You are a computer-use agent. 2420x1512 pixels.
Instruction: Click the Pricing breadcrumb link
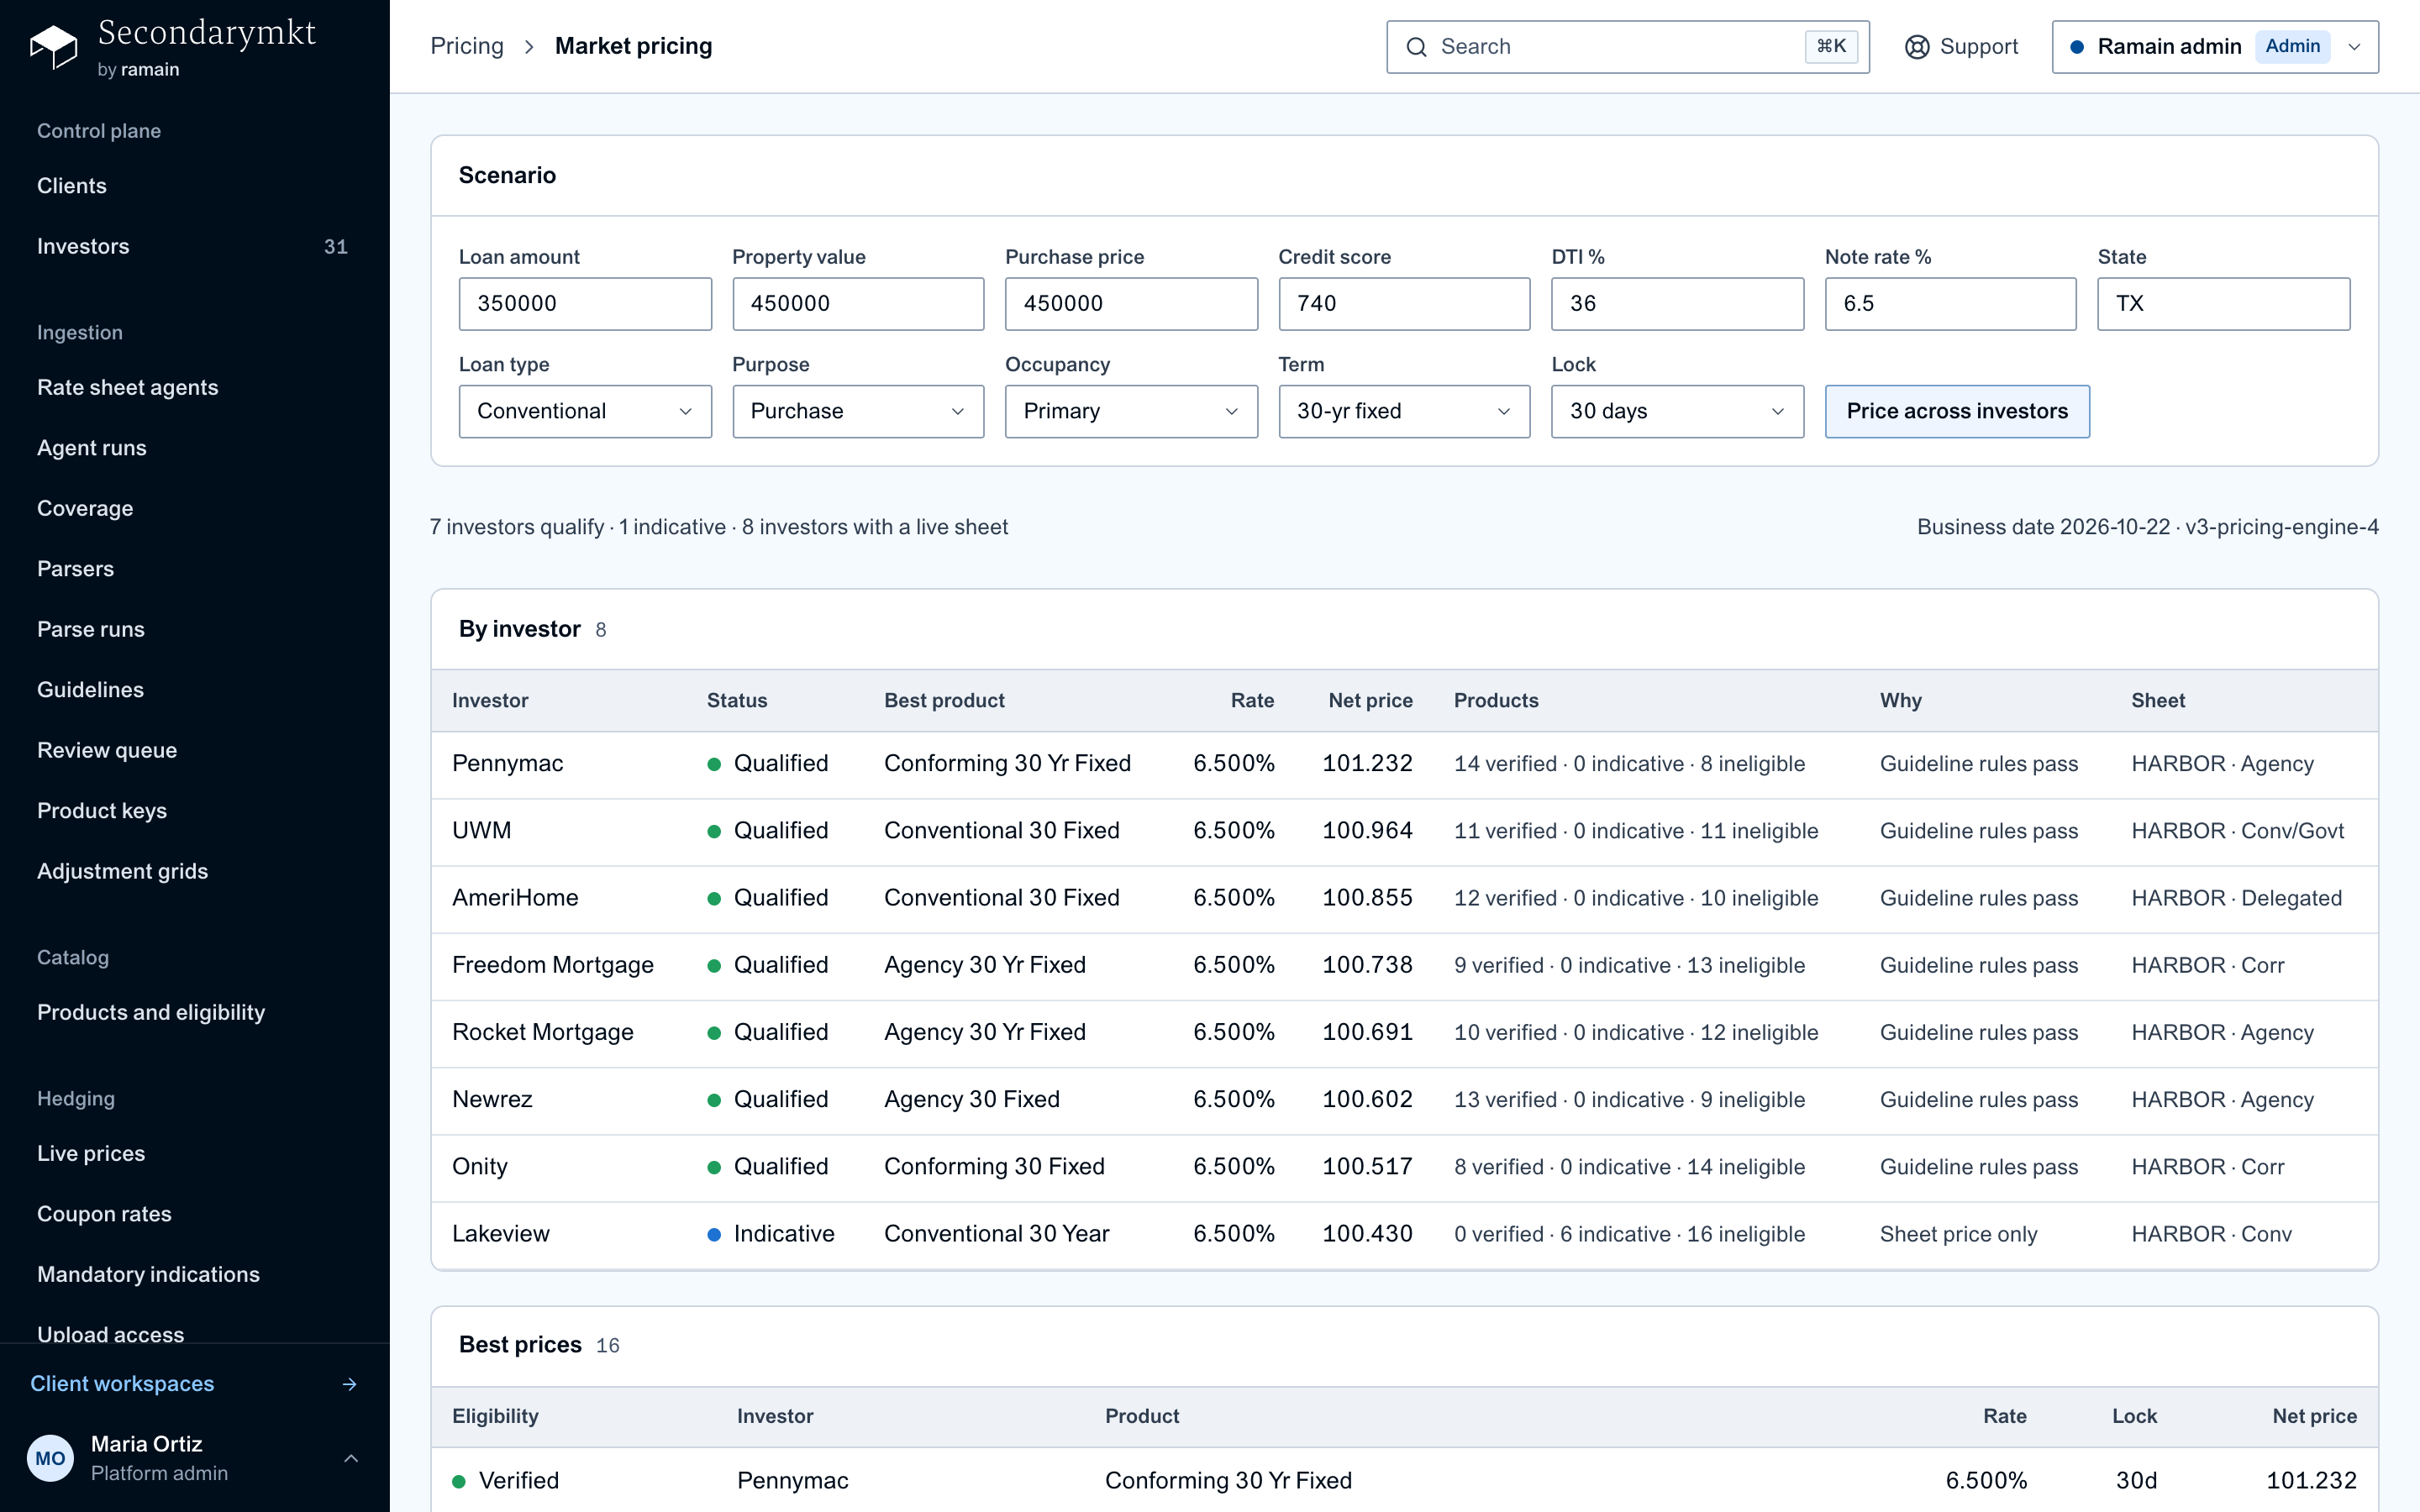pyautogui.click(x=467, y=46)
